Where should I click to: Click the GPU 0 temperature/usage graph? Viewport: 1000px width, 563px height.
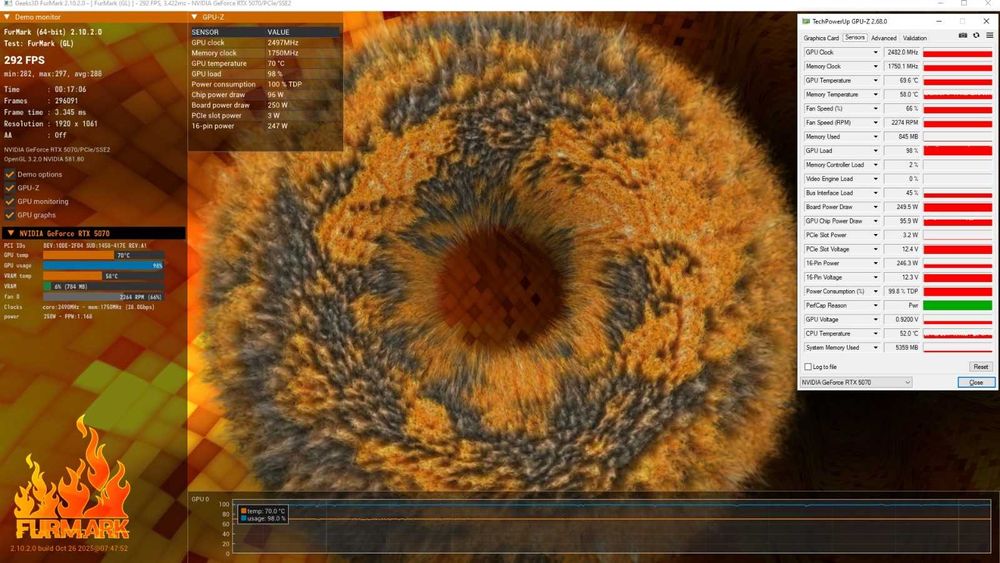(x=611, y=526)
